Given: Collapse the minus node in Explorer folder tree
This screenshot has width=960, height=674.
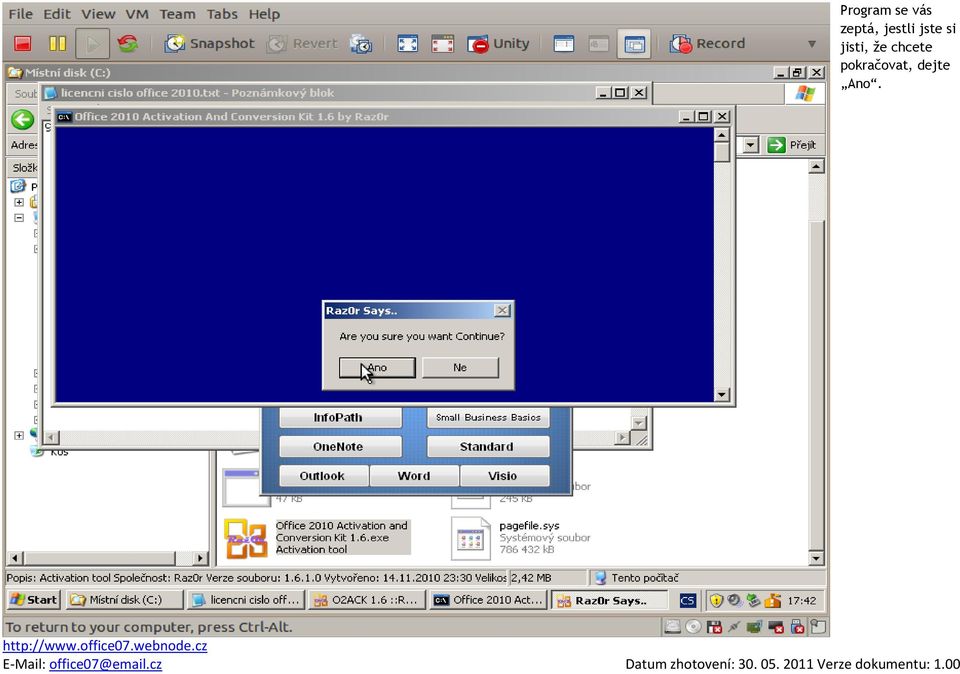Looking at the screenshot, I should pos(19,217).
